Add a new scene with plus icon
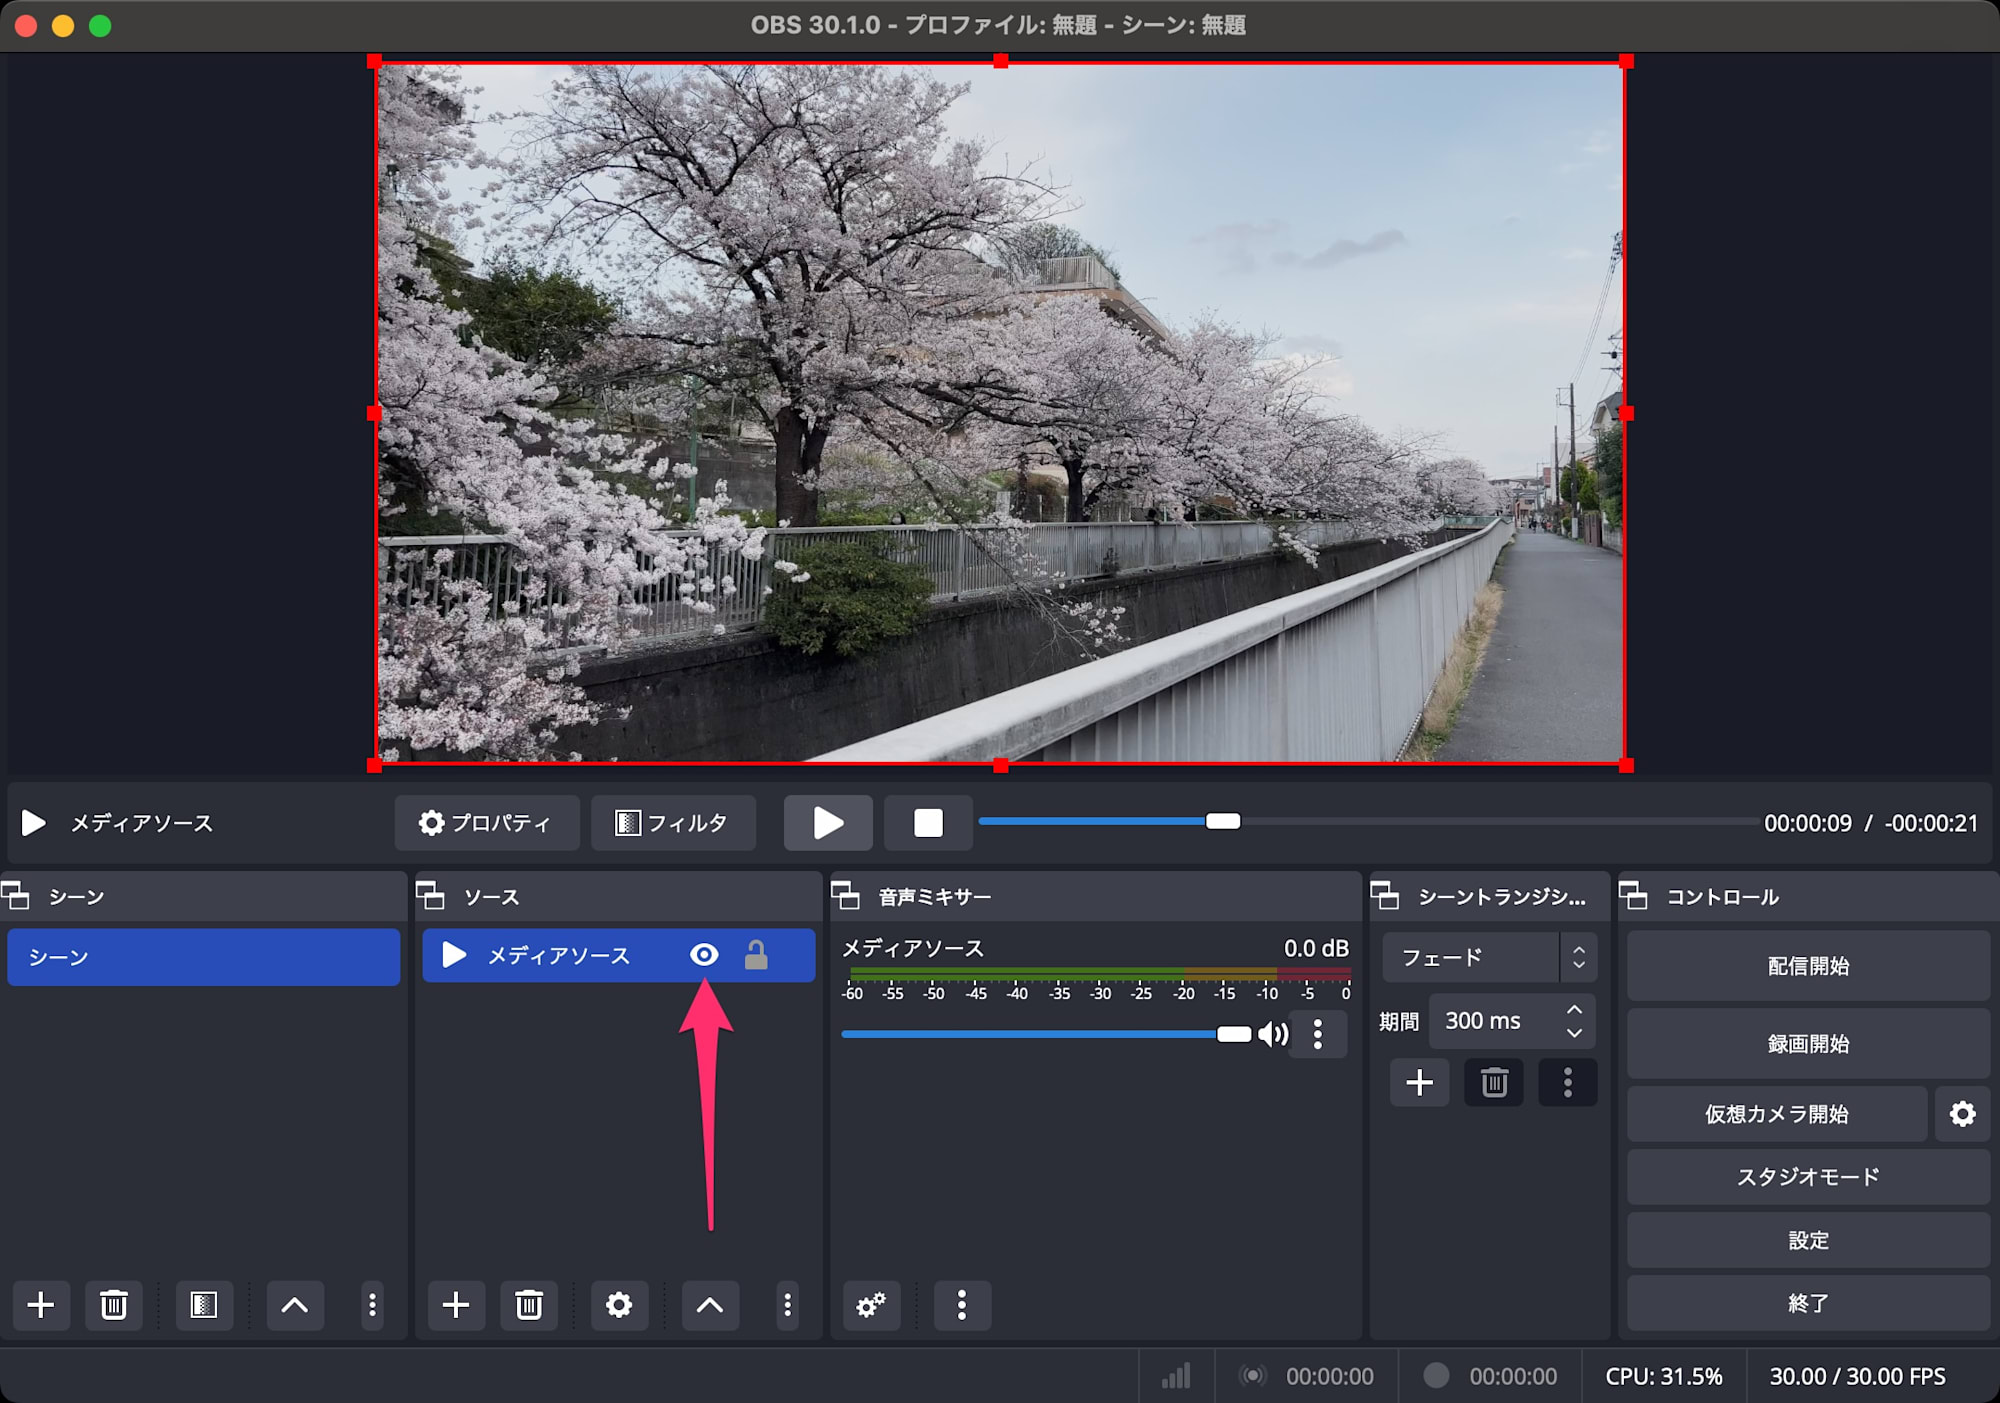Image resolution: width=2000 pixels, height=1403 pixels. [x=41, y=1305]
